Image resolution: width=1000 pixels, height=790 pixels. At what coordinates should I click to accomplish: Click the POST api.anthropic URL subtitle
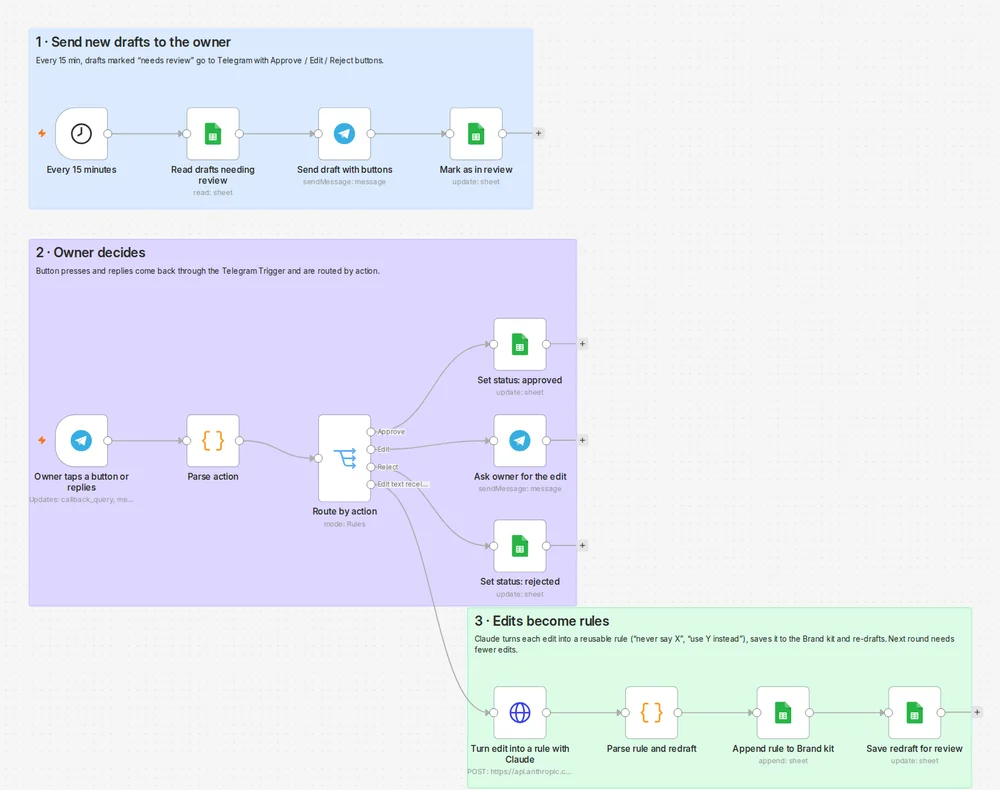click(520, 772)
